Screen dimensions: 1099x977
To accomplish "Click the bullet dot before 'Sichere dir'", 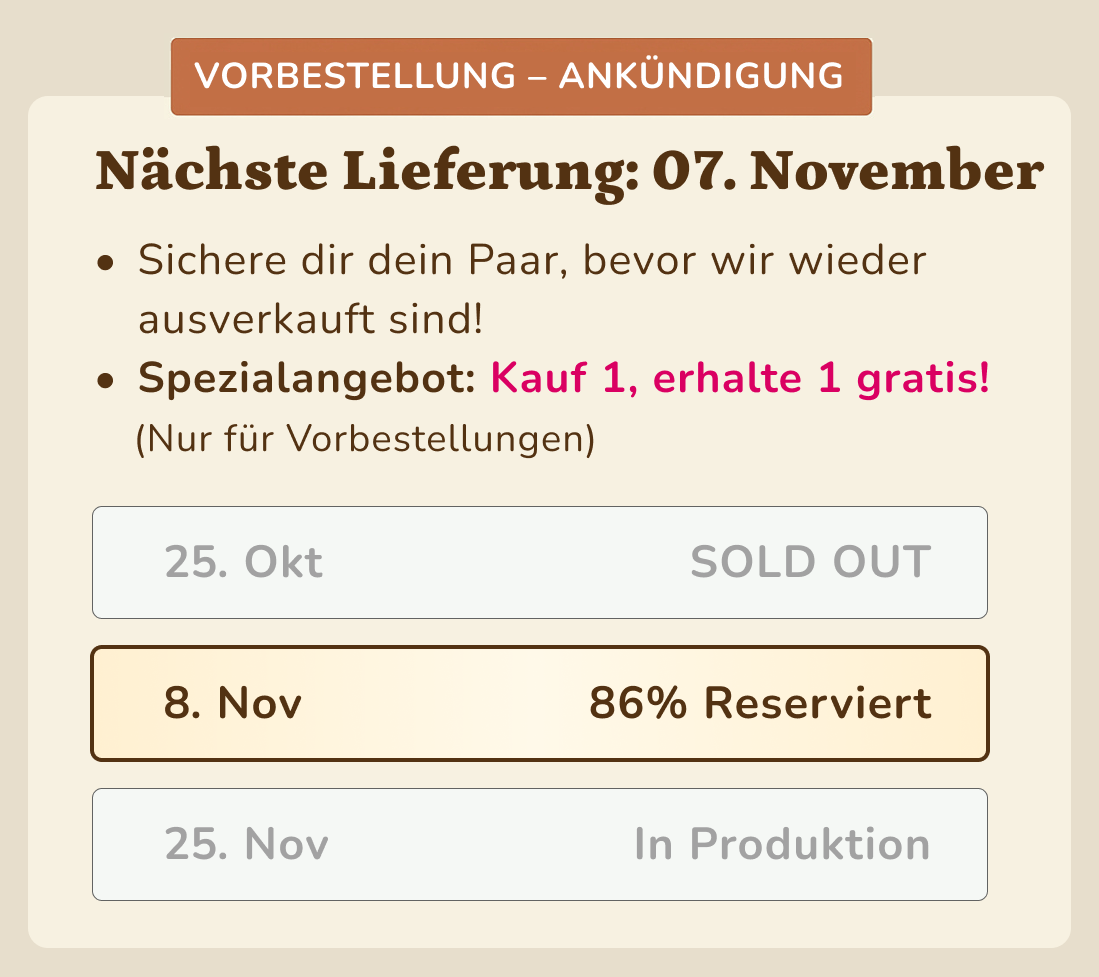I will click(x=105, y=264).
